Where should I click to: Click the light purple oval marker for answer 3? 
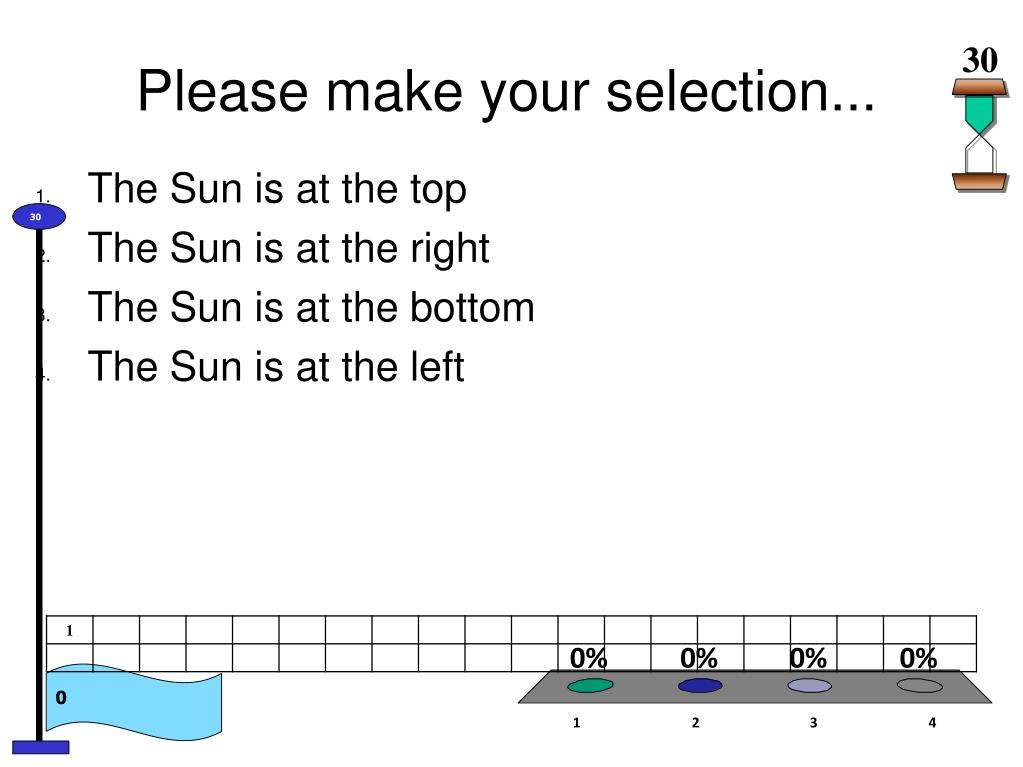(x=810, y=685)
